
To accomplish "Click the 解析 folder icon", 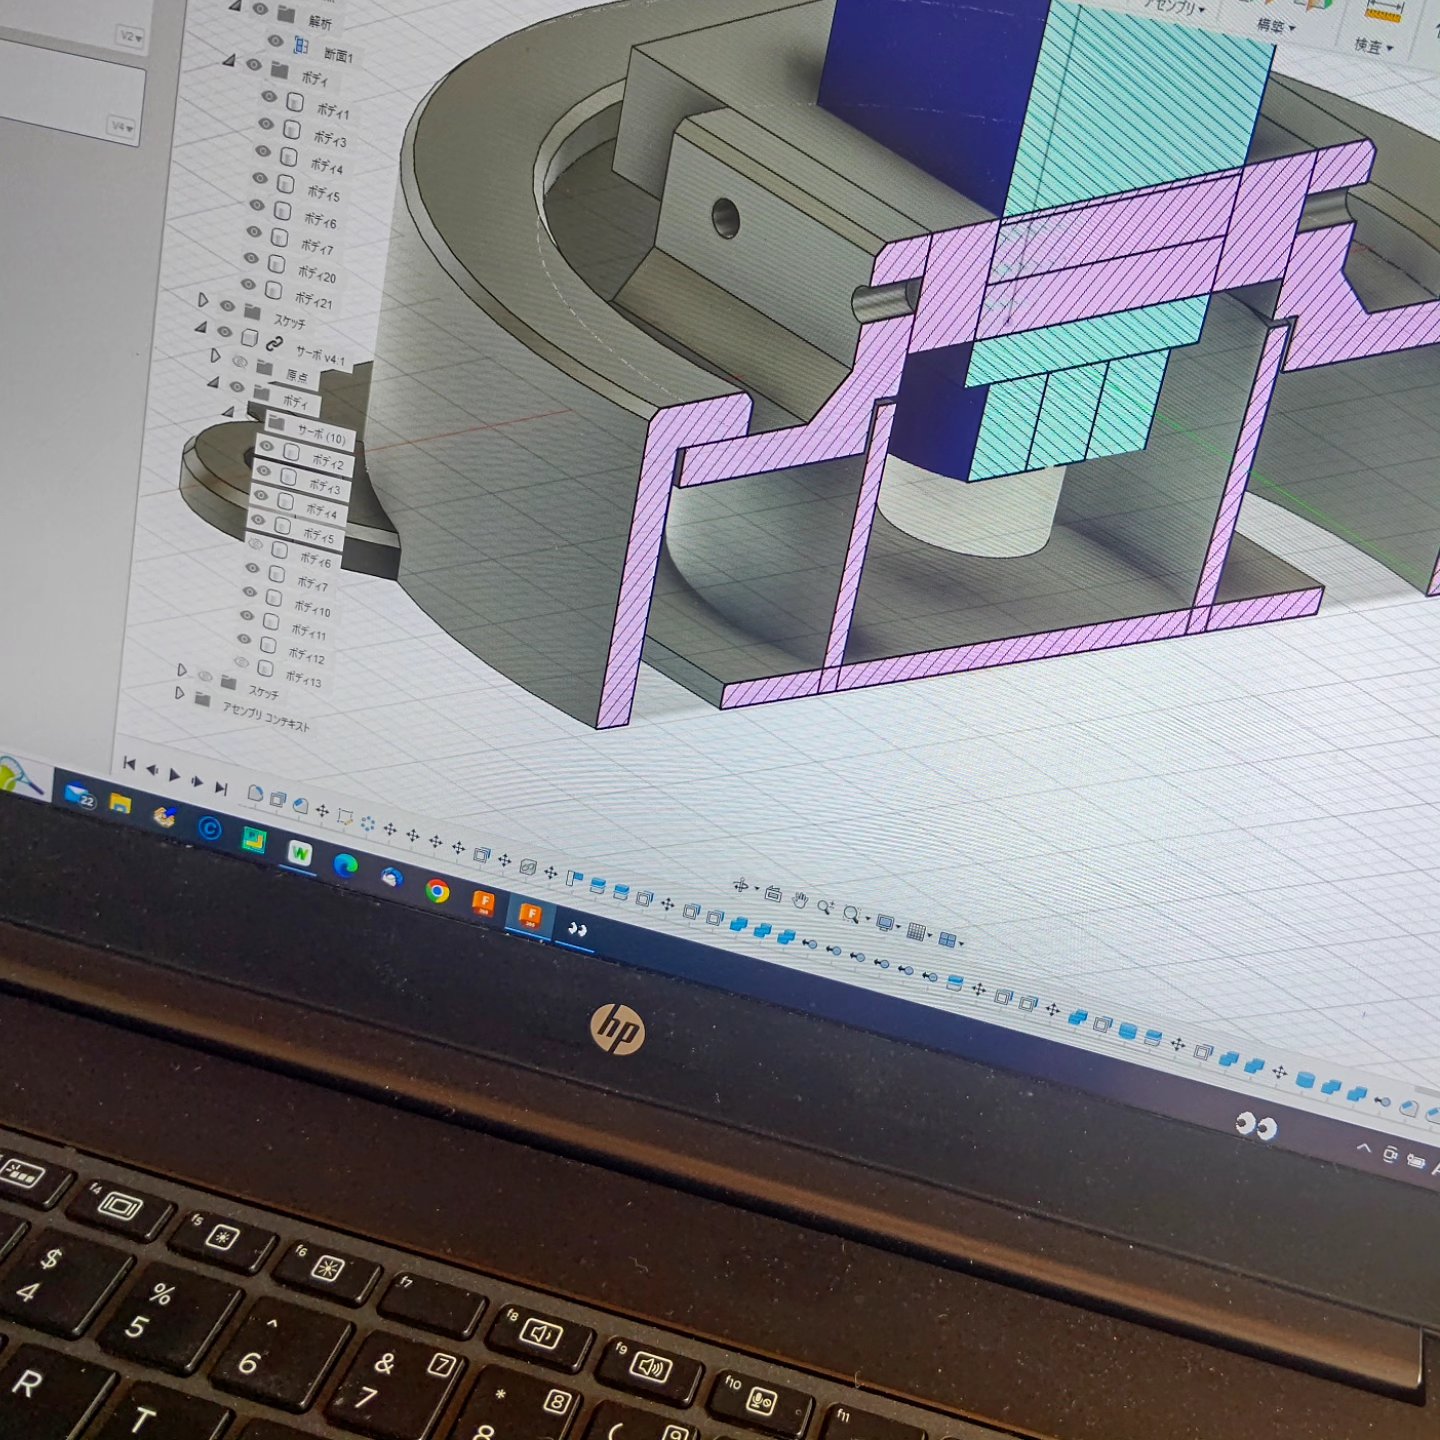I will [x=286, y=13].
